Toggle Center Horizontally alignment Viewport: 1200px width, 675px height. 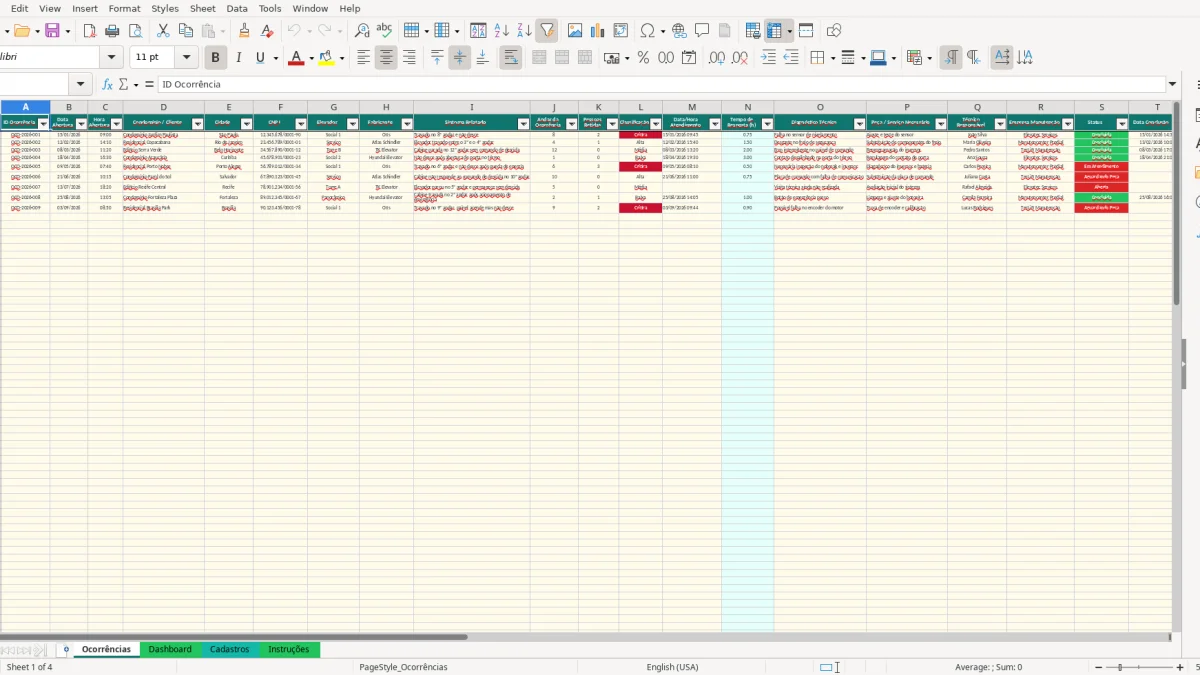click(x=386, y=58)
